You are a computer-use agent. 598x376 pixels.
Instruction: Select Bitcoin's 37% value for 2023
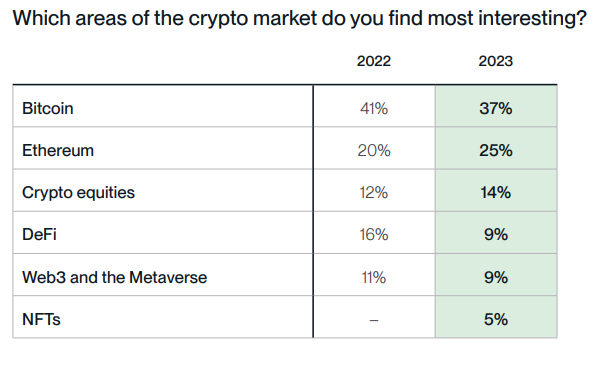tap(496, 108)
